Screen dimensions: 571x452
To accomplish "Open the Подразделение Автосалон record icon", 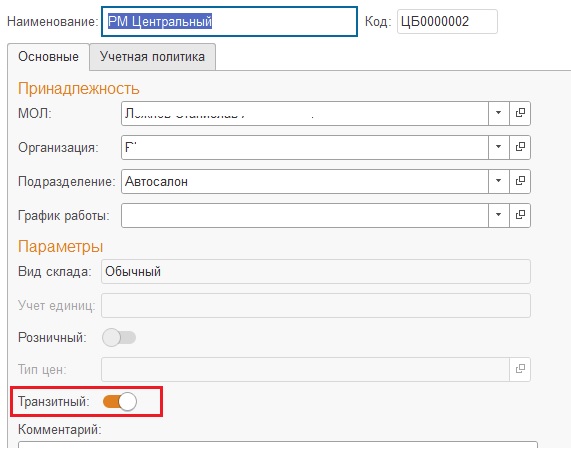I will [x=520, y=181].
